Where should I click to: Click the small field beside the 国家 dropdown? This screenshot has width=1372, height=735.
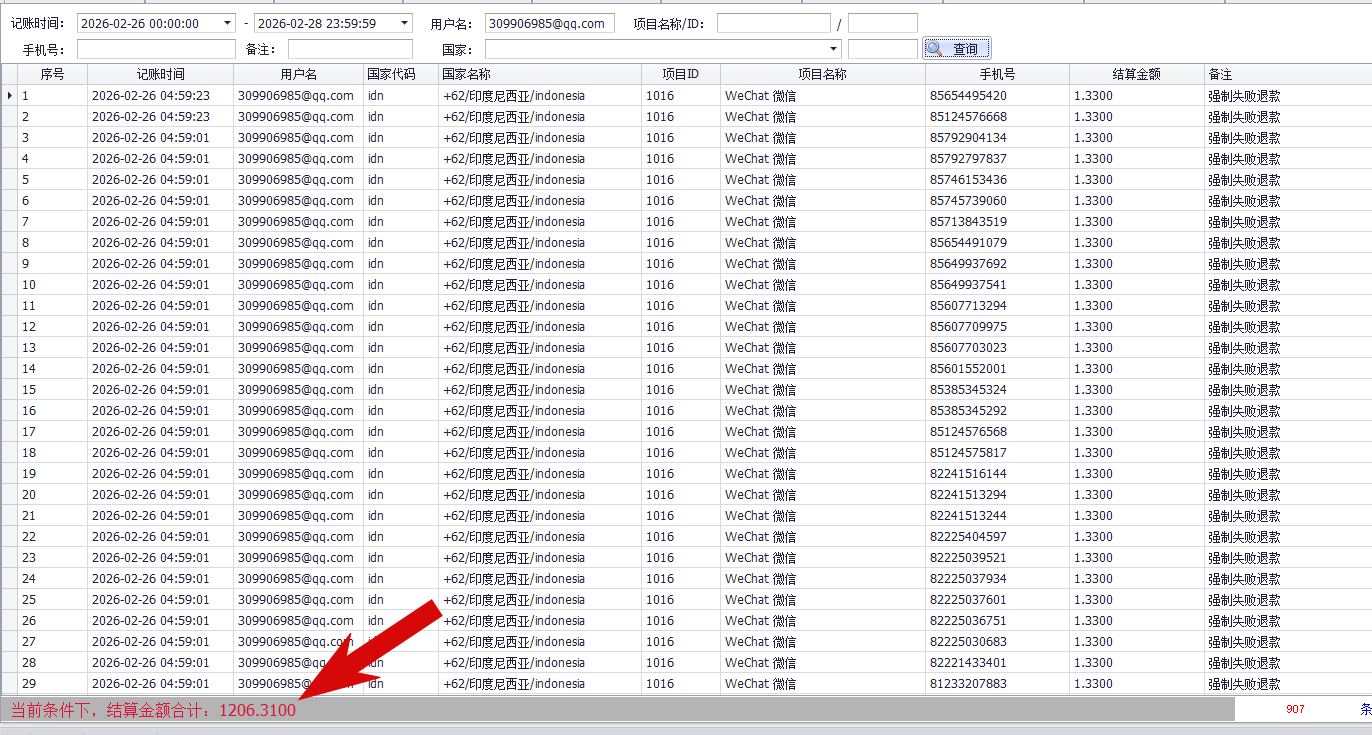tap(882, 48)
